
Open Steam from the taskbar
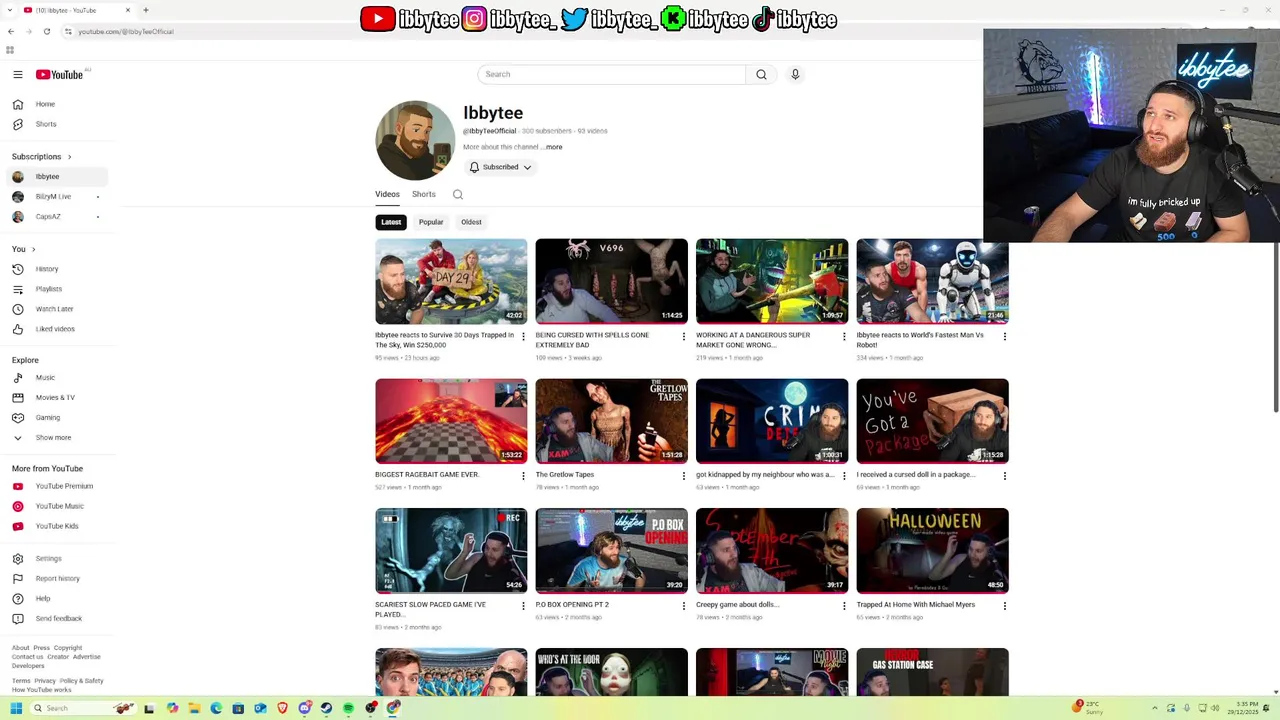point(326,708)
